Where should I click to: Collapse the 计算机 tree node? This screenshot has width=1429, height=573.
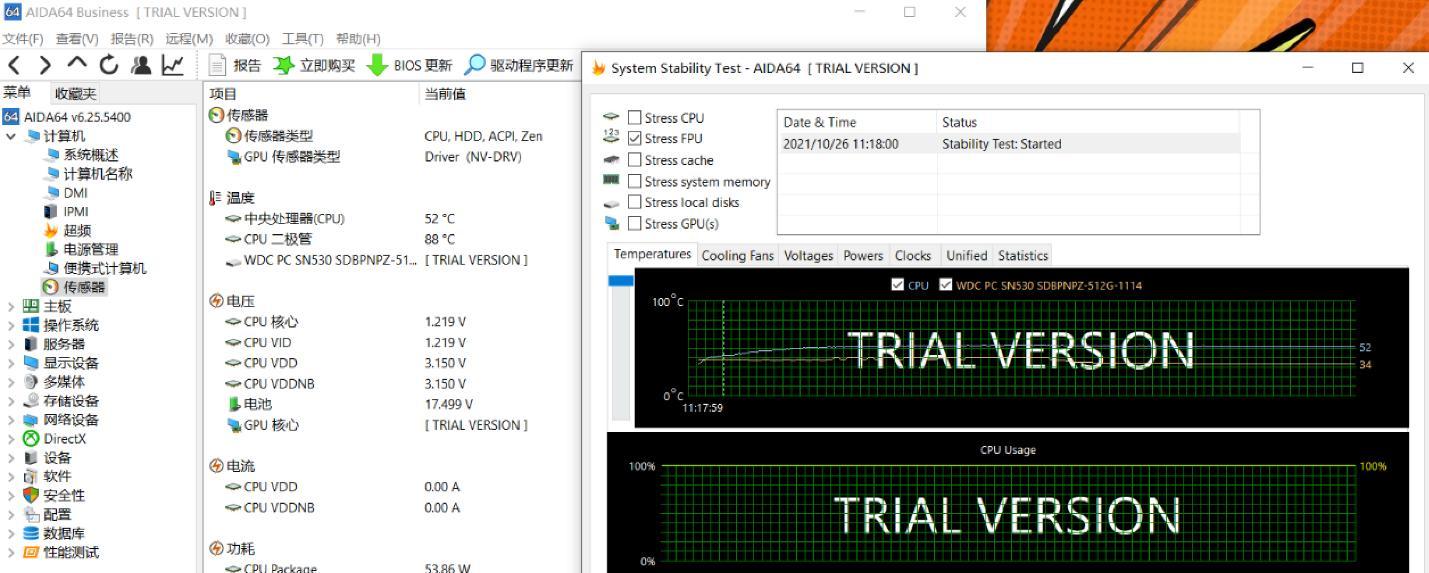tap(11, 136)
